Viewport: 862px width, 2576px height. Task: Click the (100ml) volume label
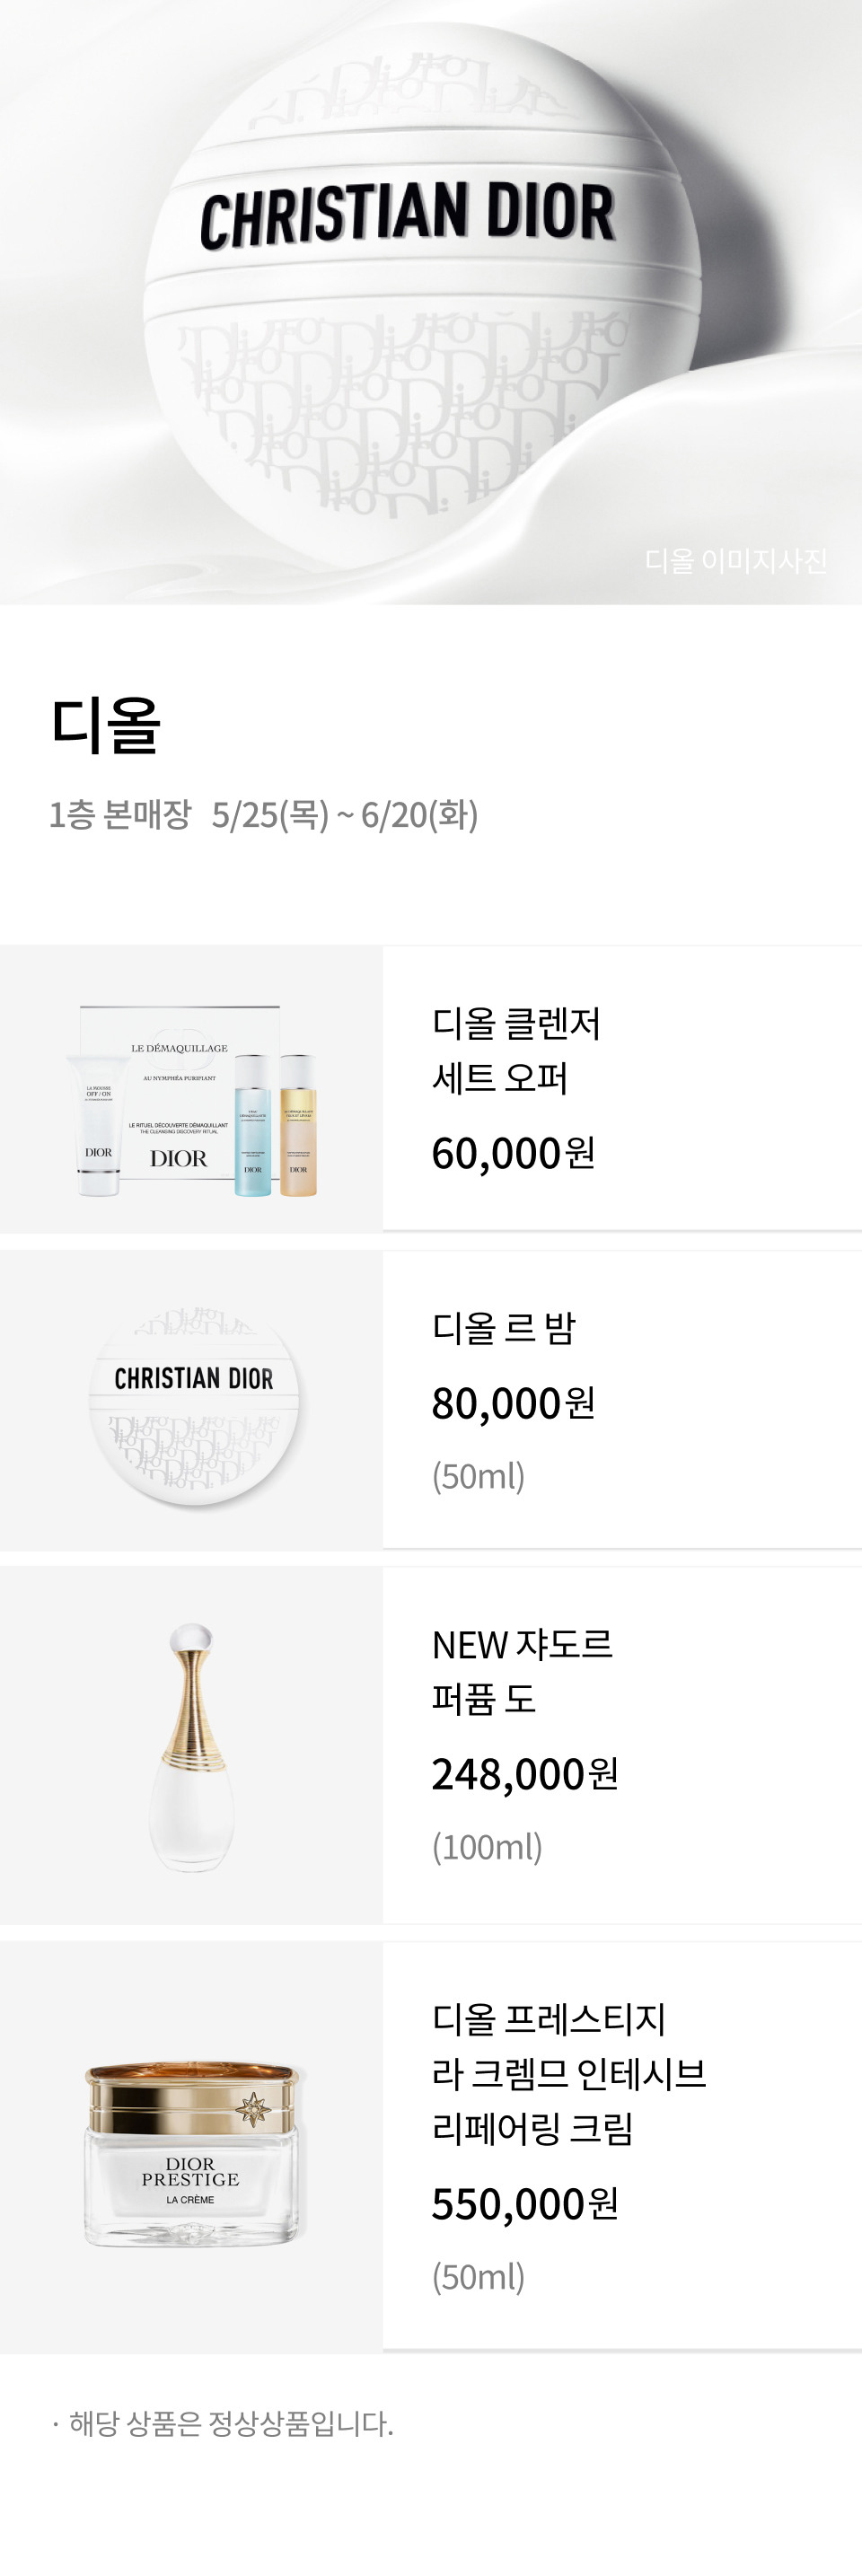(487, 1846)
